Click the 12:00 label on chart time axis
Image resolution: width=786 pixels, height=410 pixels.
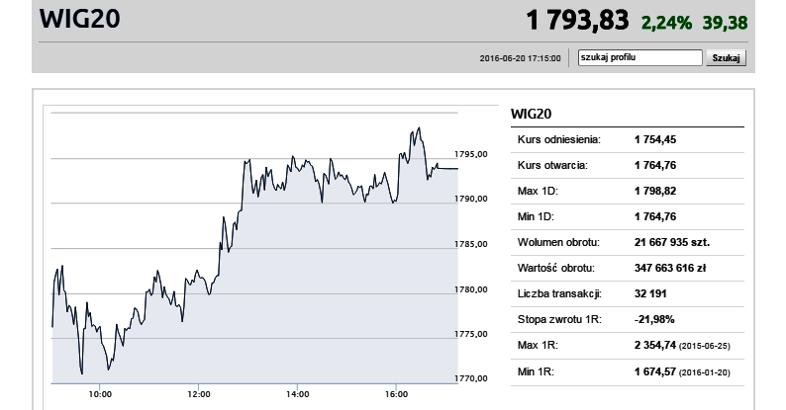(x=199, y=395)
